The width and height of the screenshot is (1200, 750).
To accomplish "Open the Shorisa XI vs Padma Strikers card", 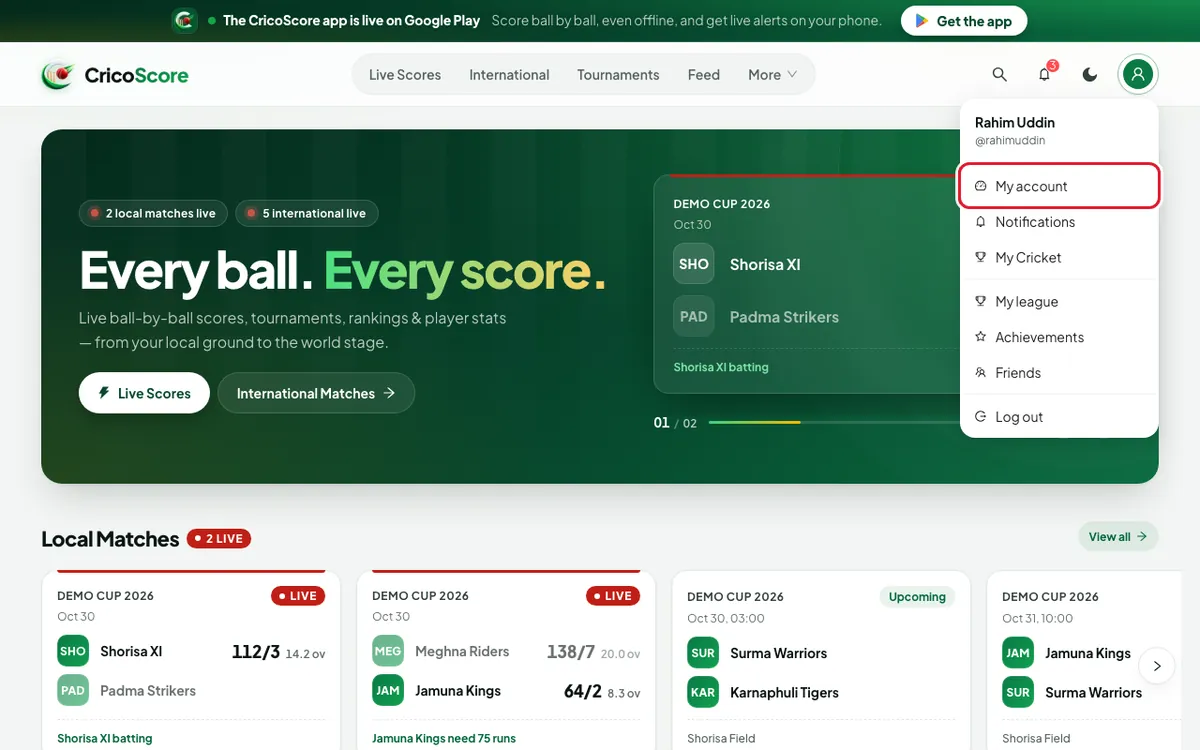I will (191, 660).
